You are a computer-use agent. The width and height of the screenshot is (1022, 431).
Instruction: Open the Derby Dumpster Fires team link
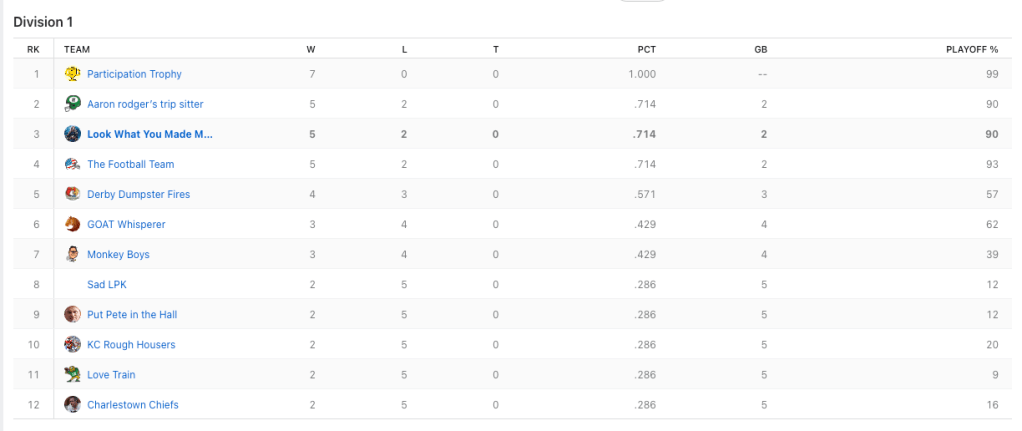point(138,194)
